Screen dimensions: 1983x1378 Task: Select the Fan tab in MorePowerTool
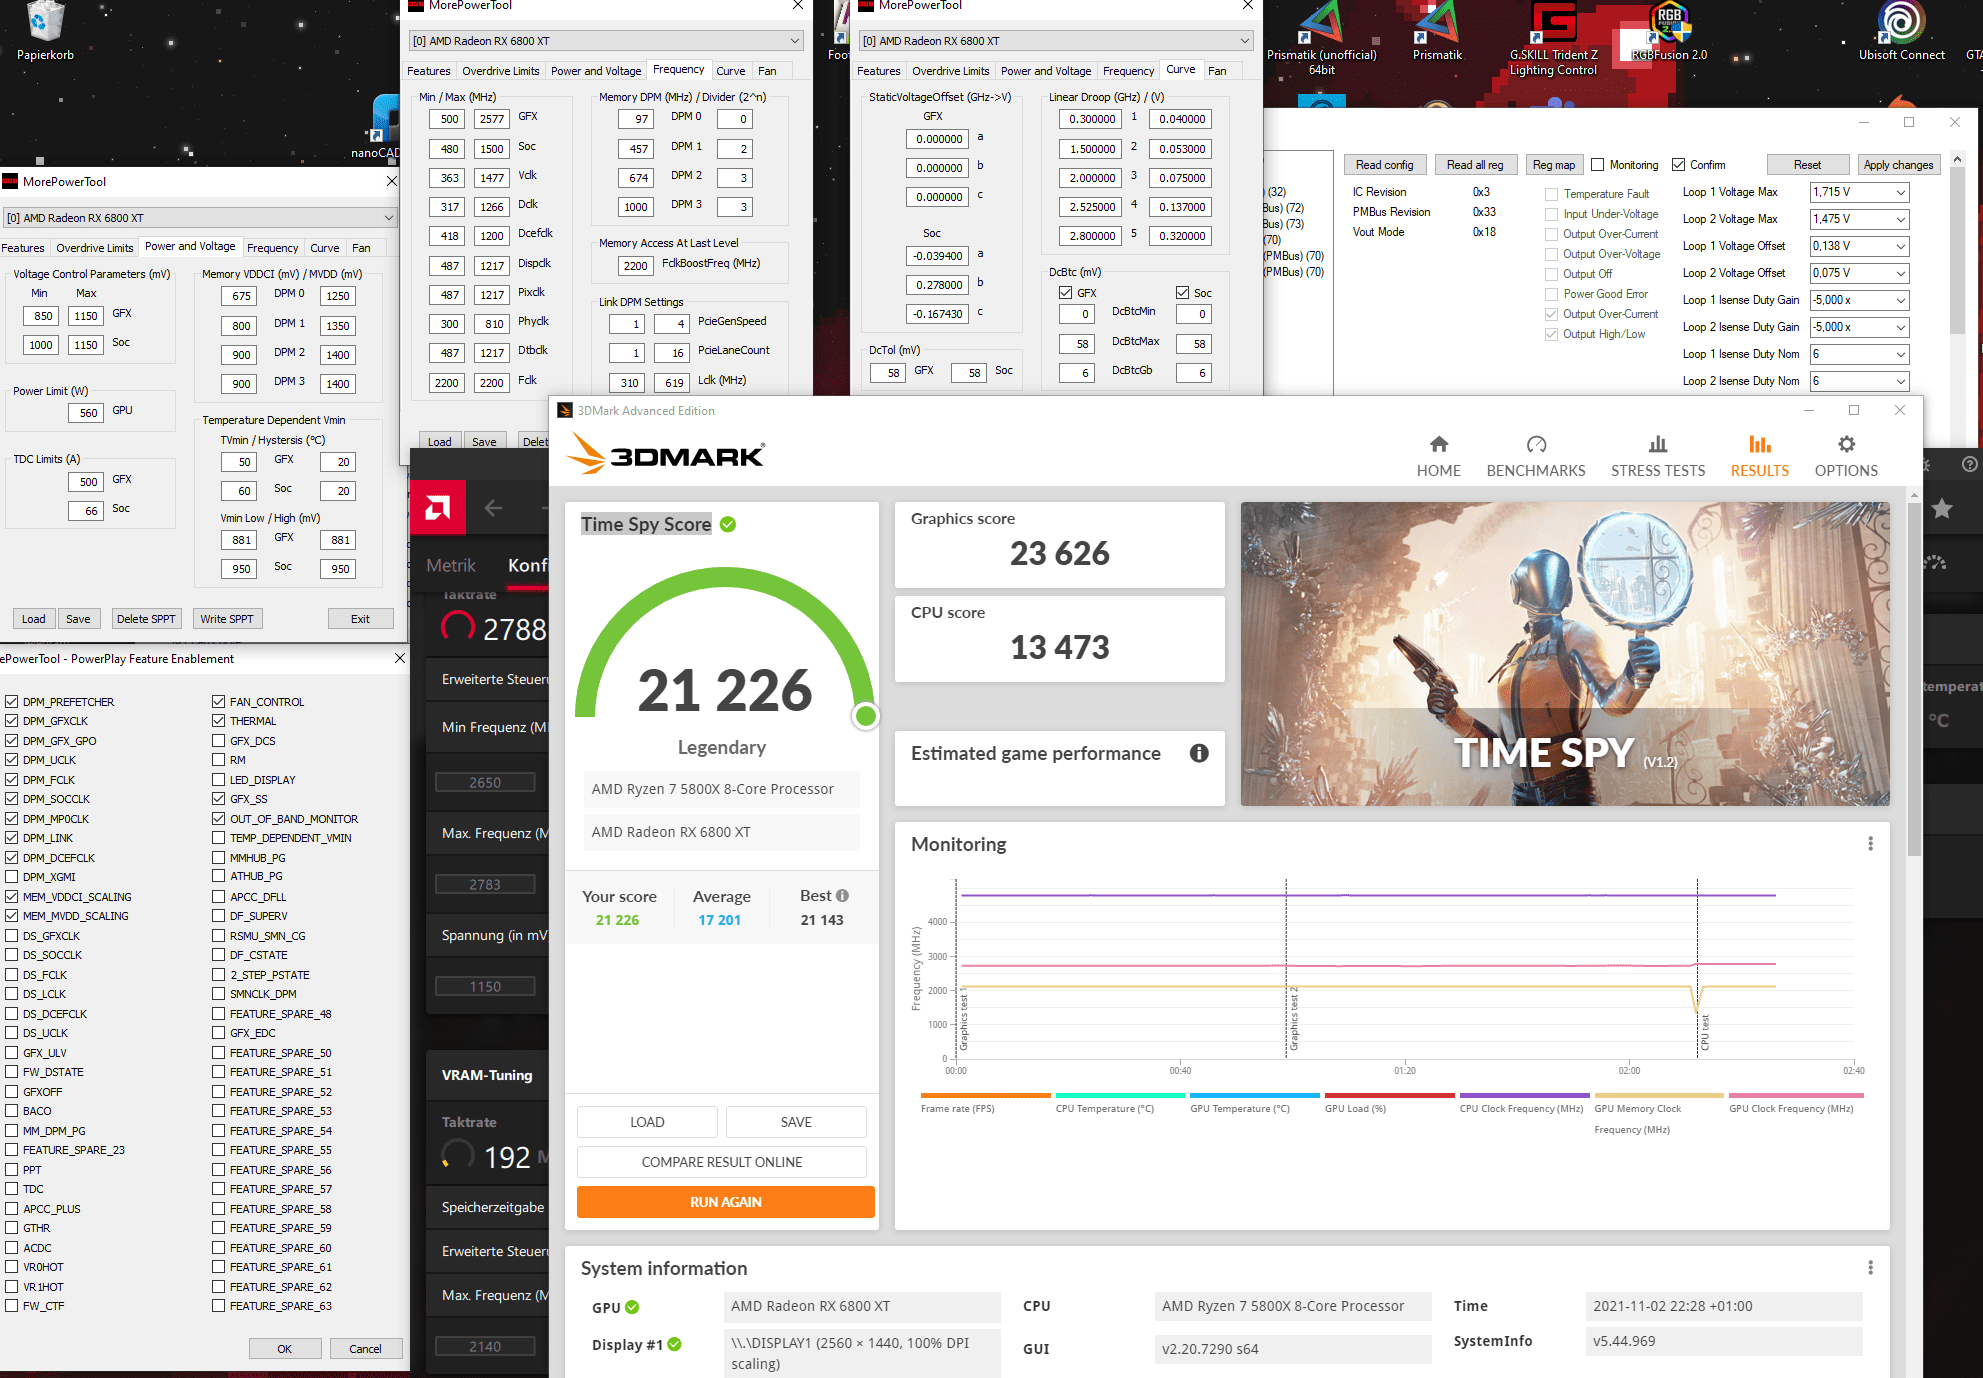361,248
